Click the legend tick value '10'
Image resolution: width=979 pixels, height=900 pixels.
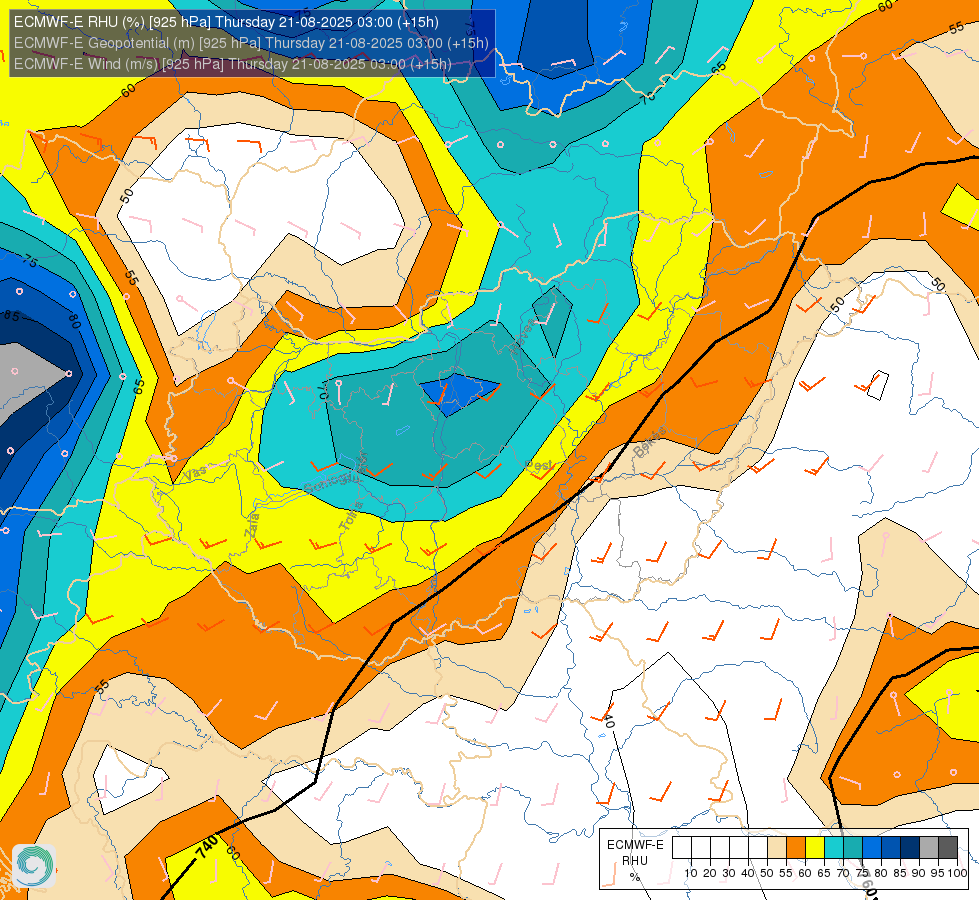[691, 873]
